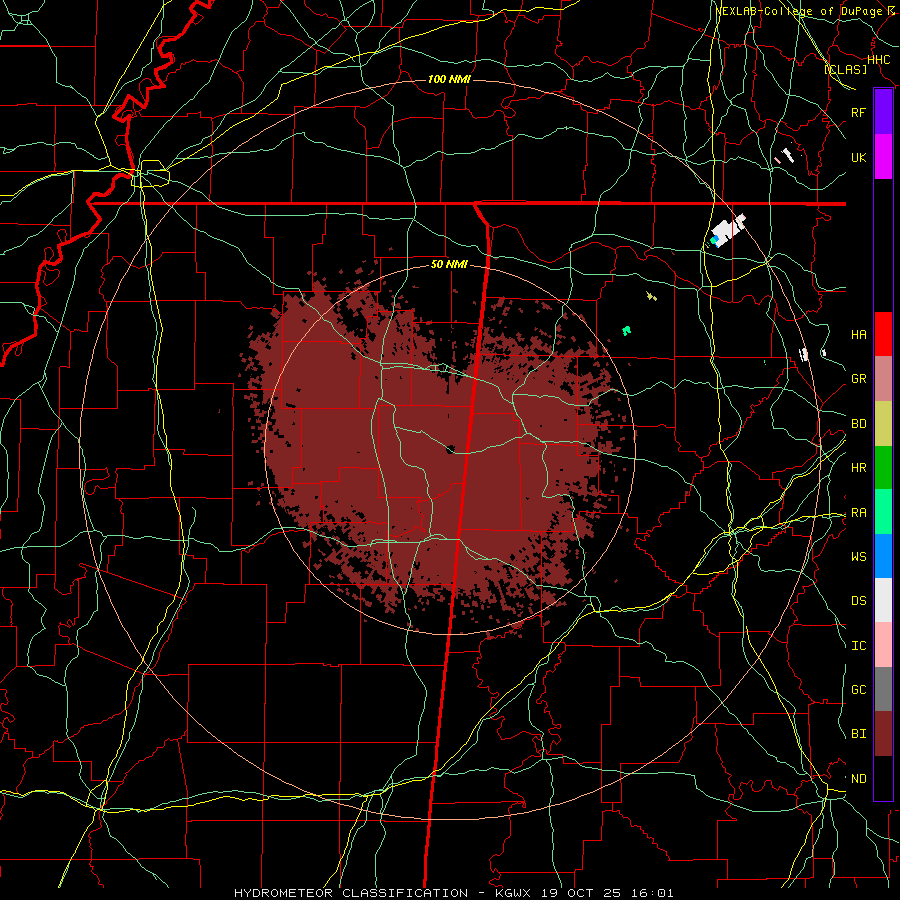The image size is (900, 900).
Task: Click the 50 NMI range ring label
Action: point(449,264)
